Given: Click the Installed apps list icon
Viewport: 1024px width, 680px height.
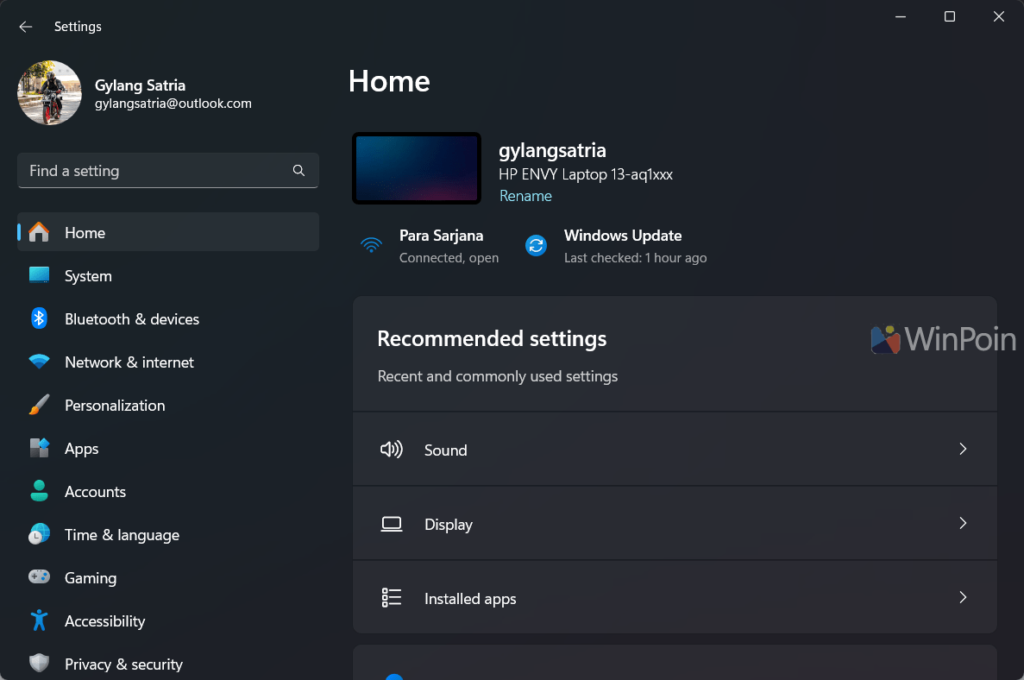Looking at the screenshot, I should 391,598.
